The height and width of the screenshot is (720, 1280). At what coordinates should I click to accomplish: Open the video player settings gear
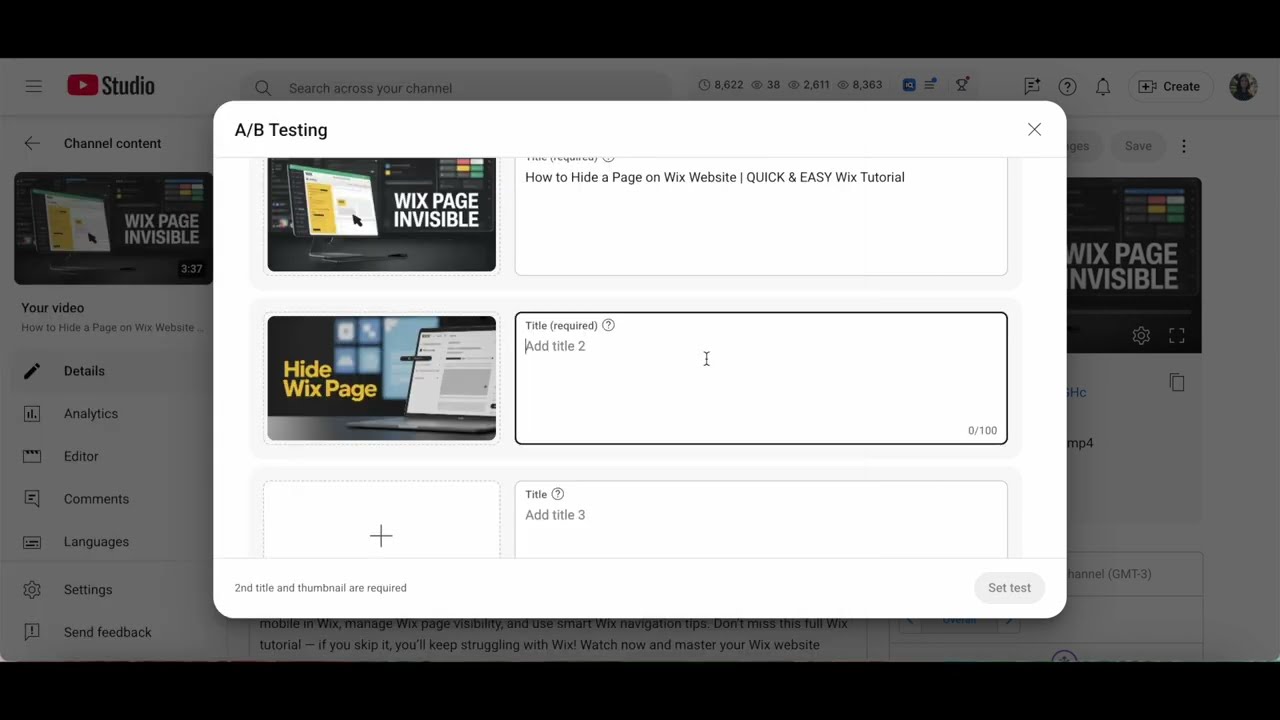coord(1141,336)
